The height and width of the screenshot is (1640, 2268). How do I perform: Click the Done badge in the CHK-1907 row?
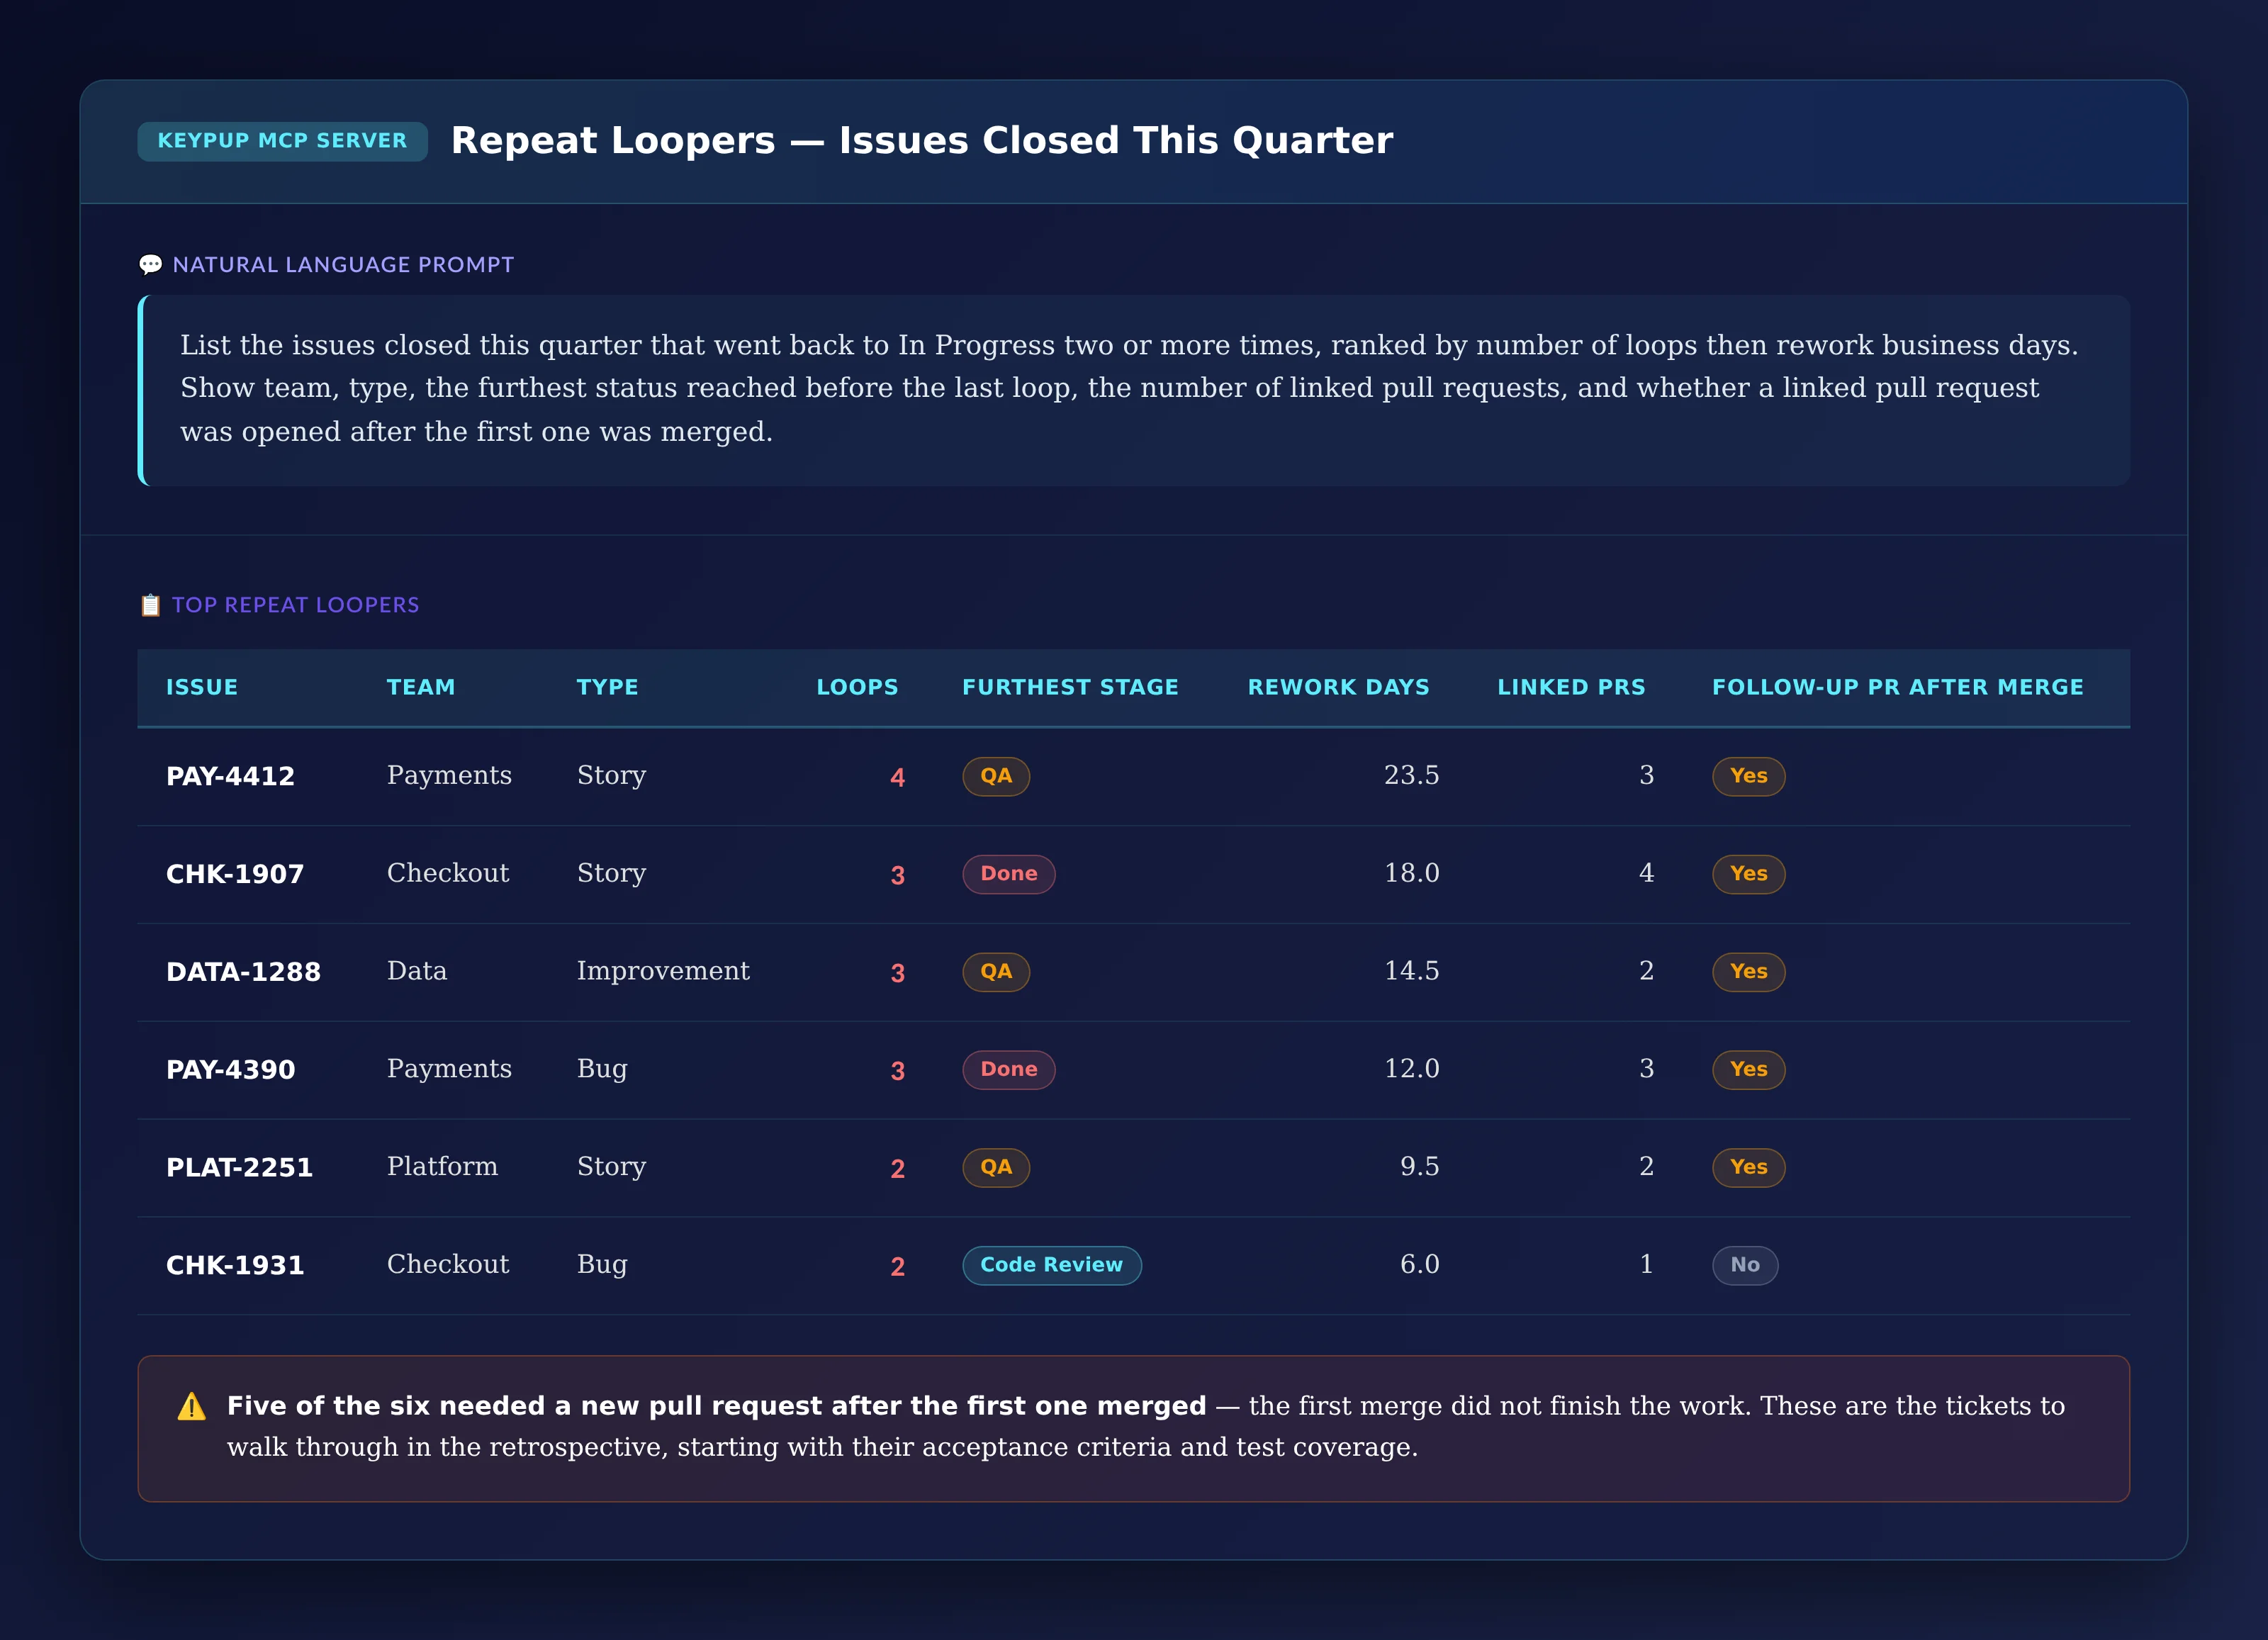point(1008,874)
